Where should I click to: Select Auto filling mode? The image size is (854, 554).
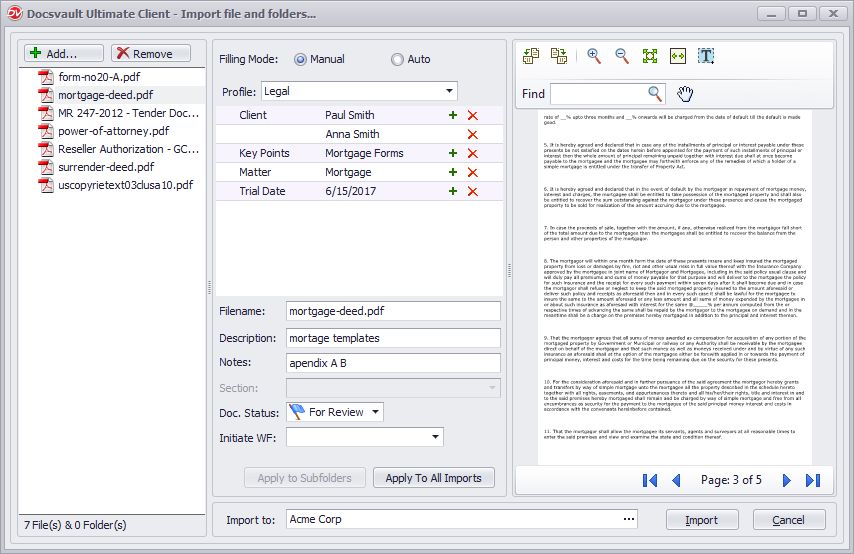(398, 59)
